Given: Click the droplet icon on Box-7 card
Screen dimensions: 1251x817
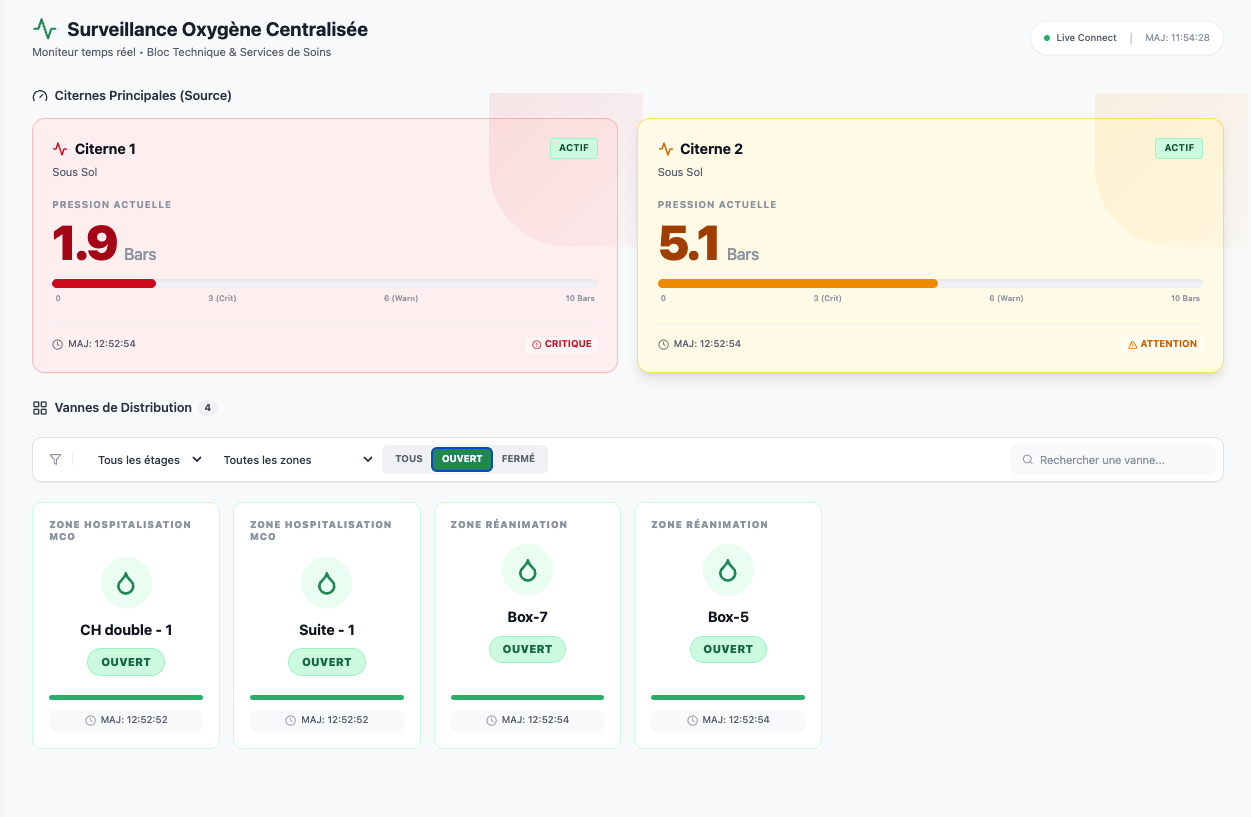Looking at the screenshot, I should [527, 570].
